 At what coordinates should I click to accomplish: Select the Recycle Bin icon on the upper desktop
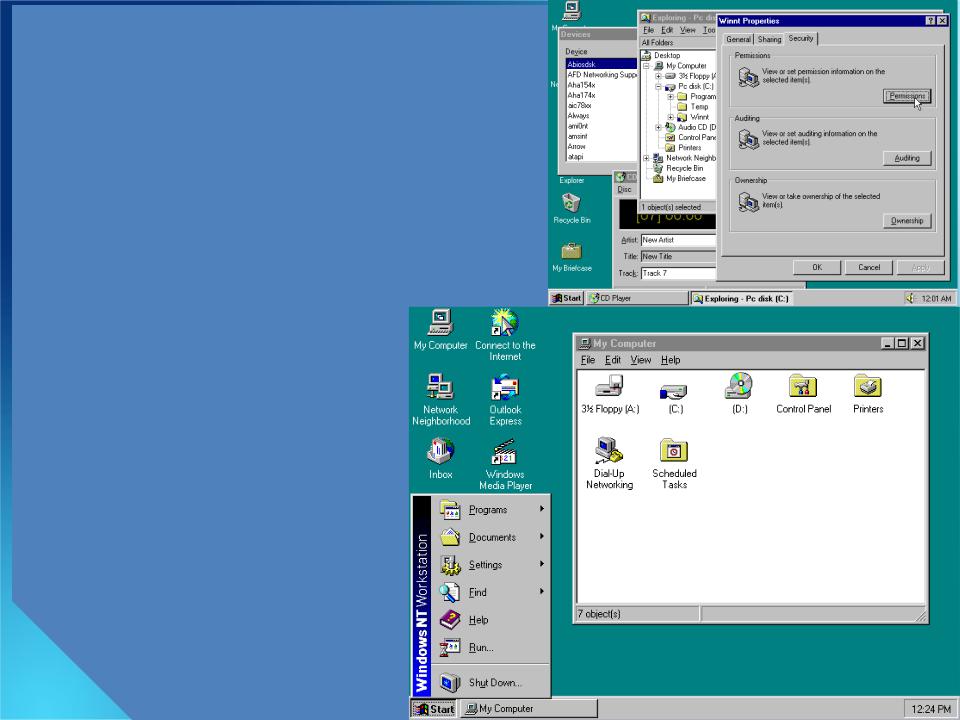coord(571,208)
